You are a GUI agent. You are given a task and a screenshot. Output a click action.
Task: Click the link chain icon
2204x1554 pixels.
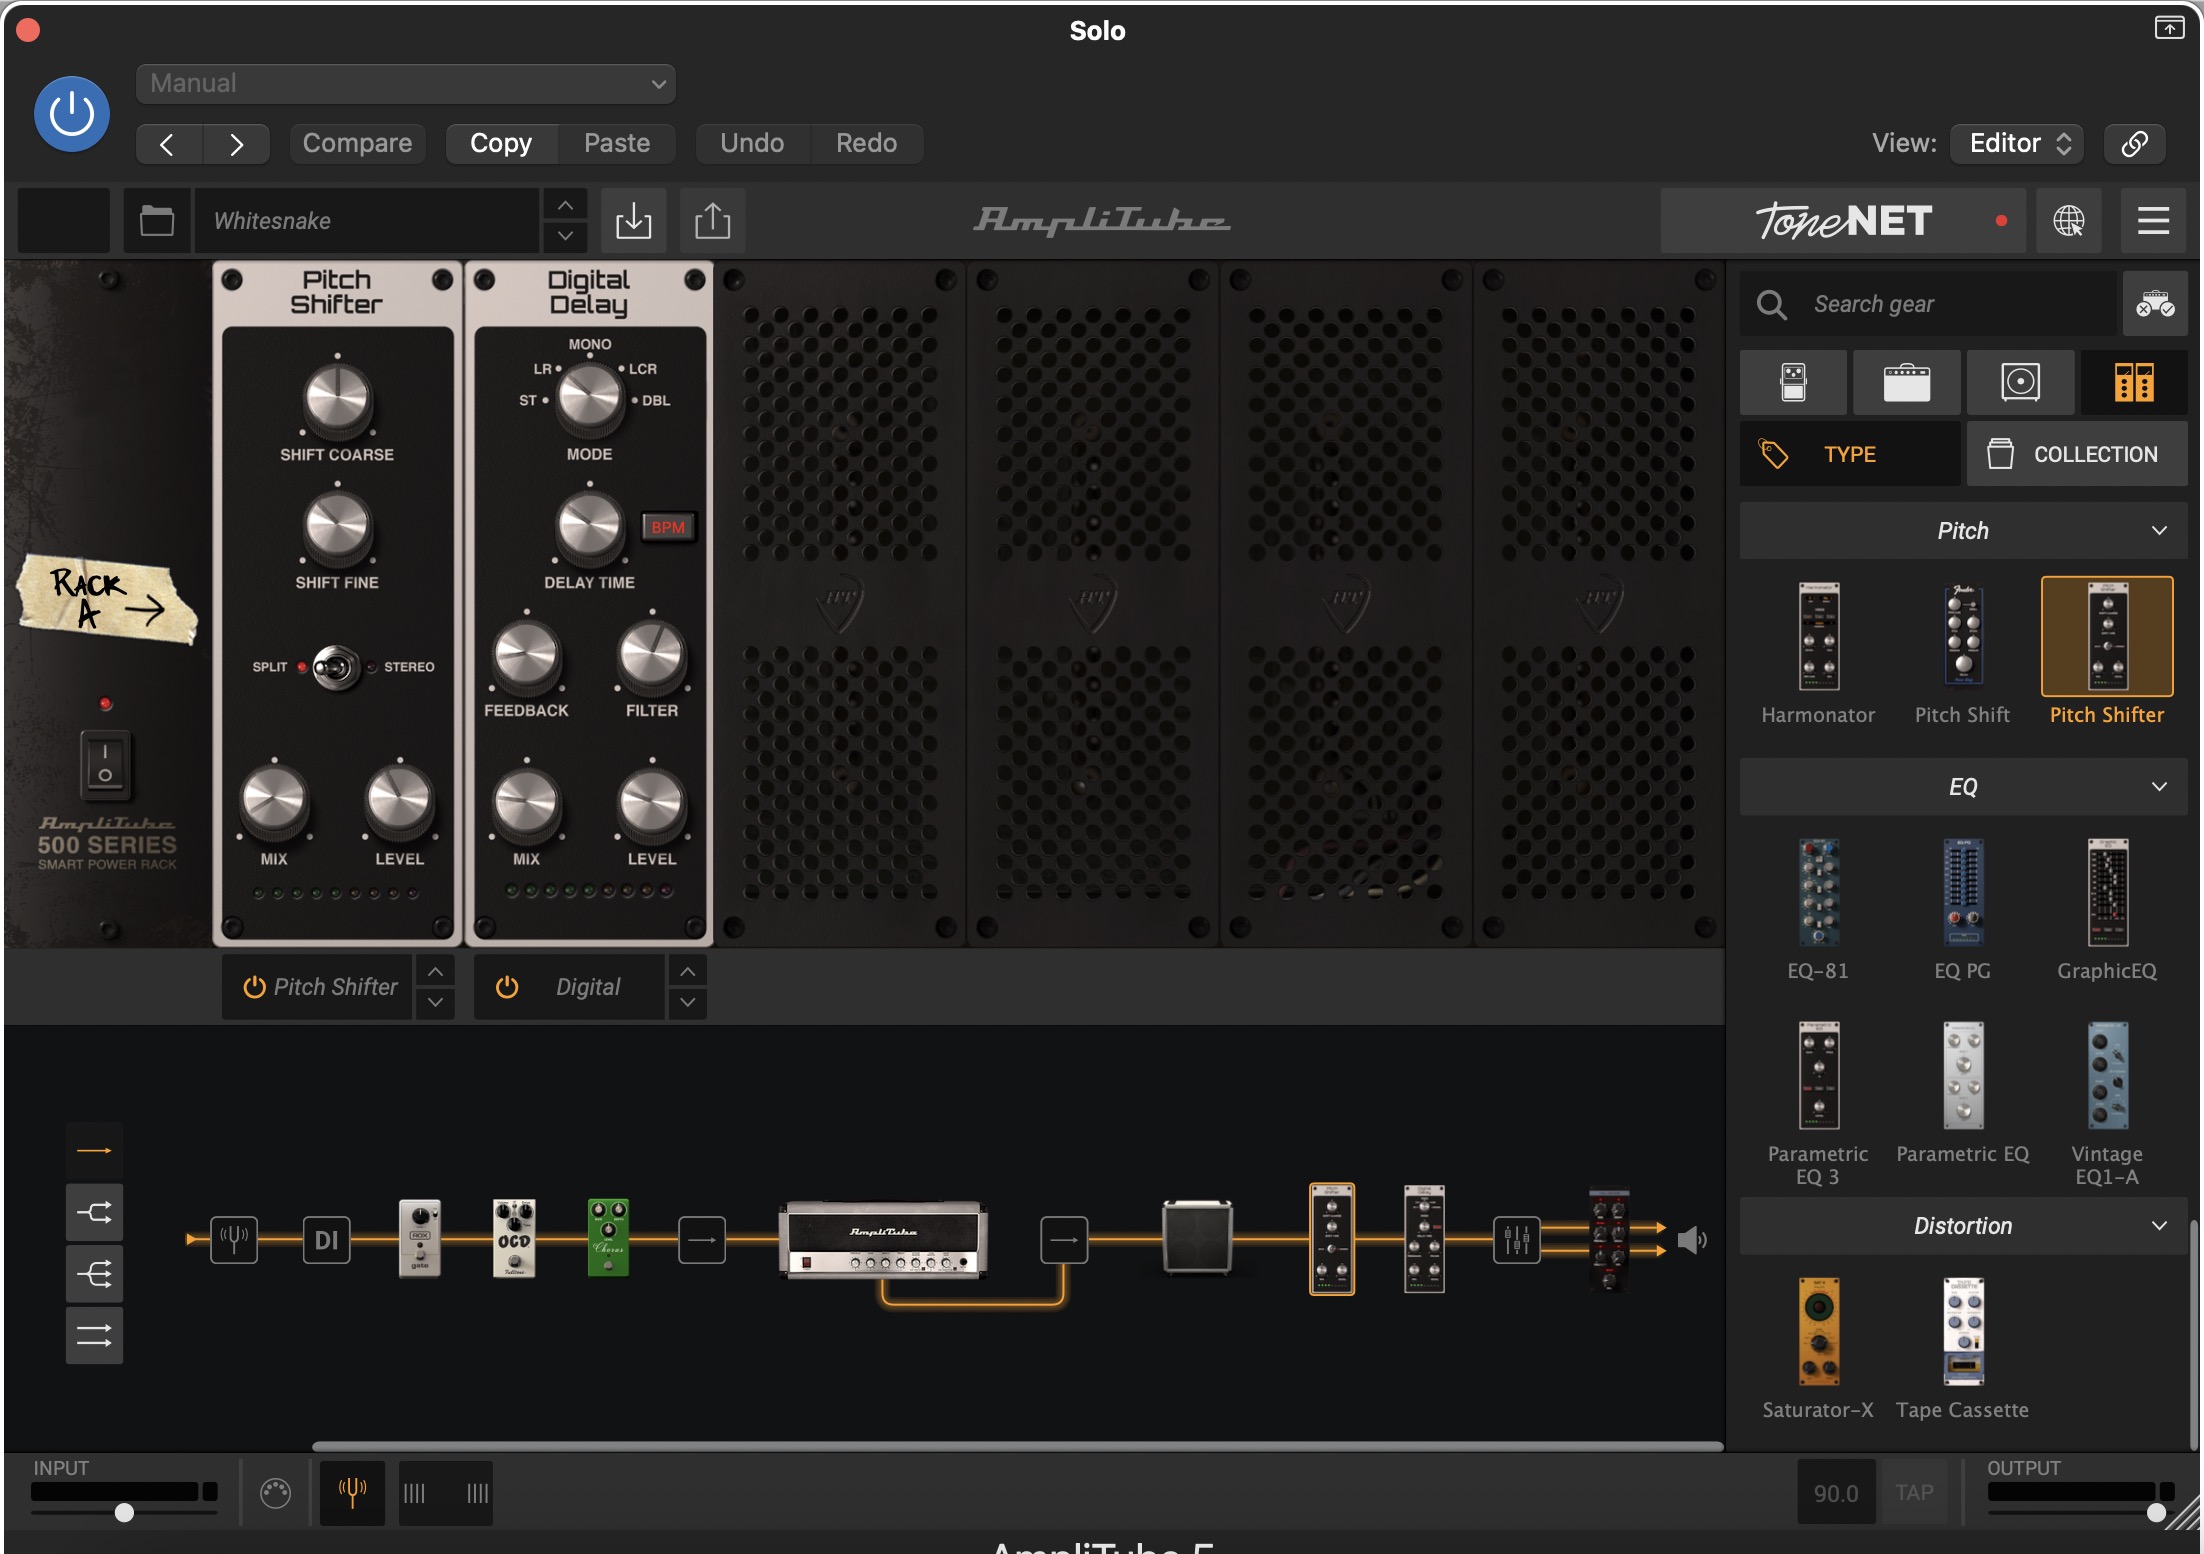(x=2135, y=144)
